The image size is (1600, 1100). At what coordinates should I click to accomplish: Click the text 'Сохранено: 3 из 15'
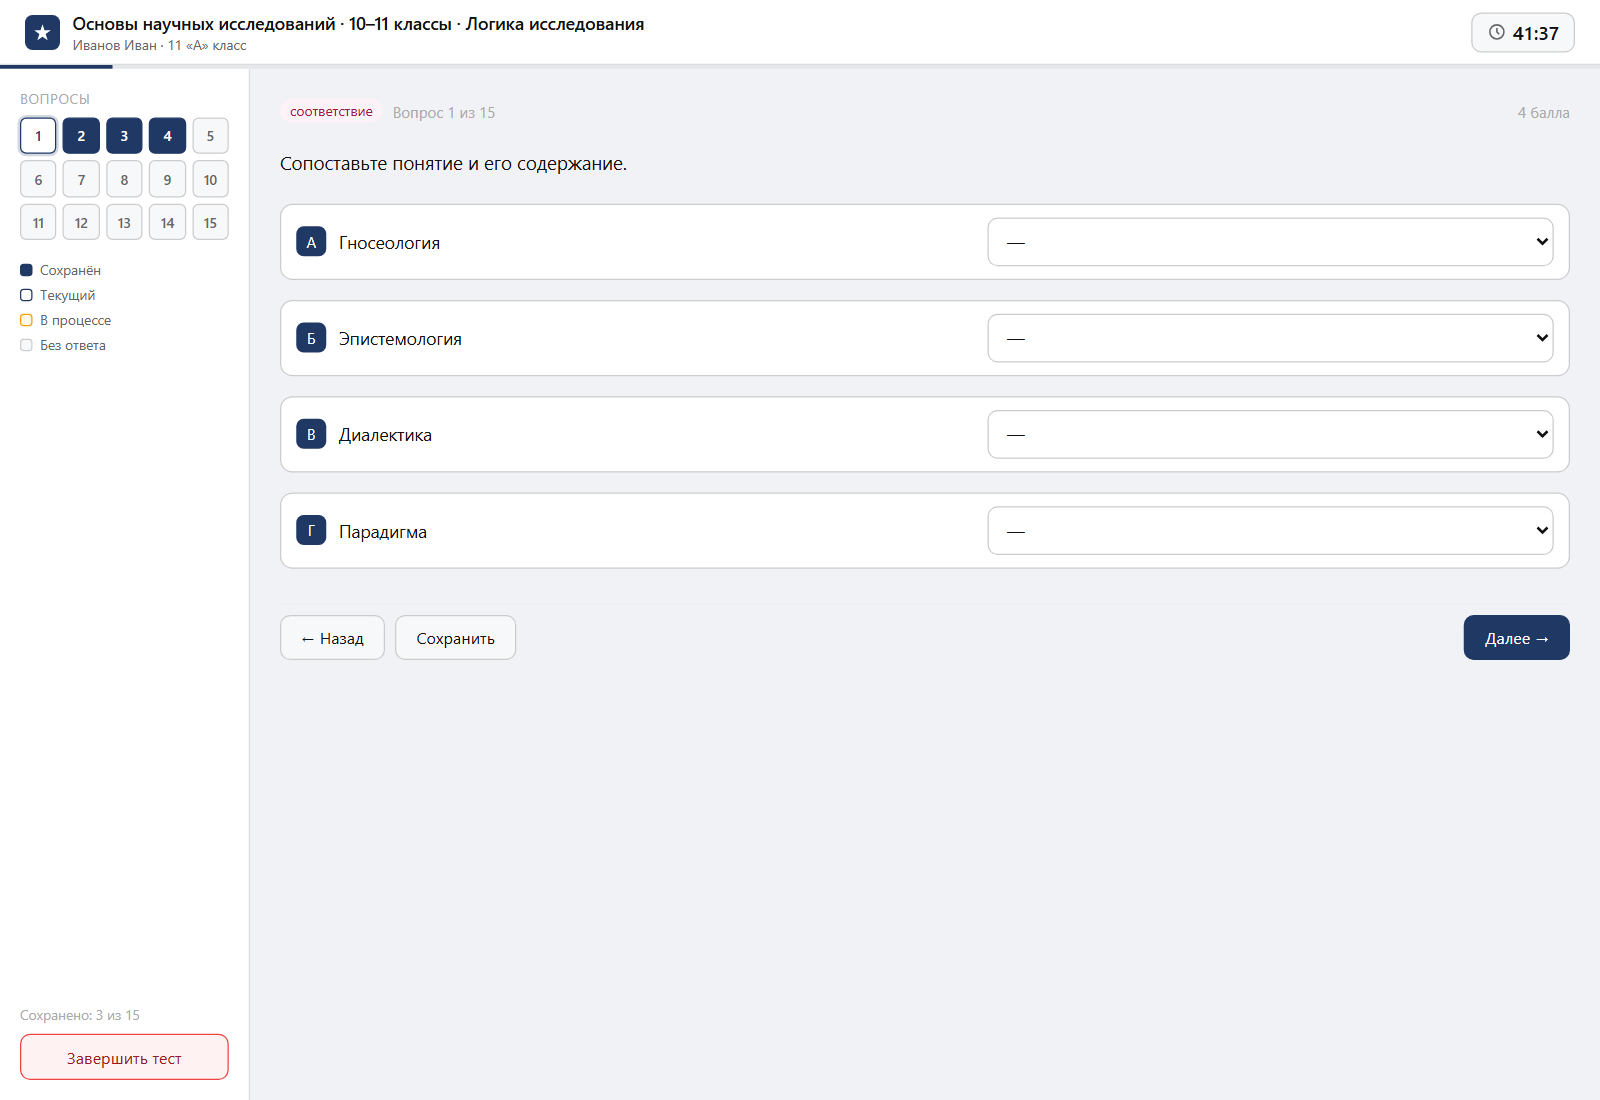tap(80, 1015)
